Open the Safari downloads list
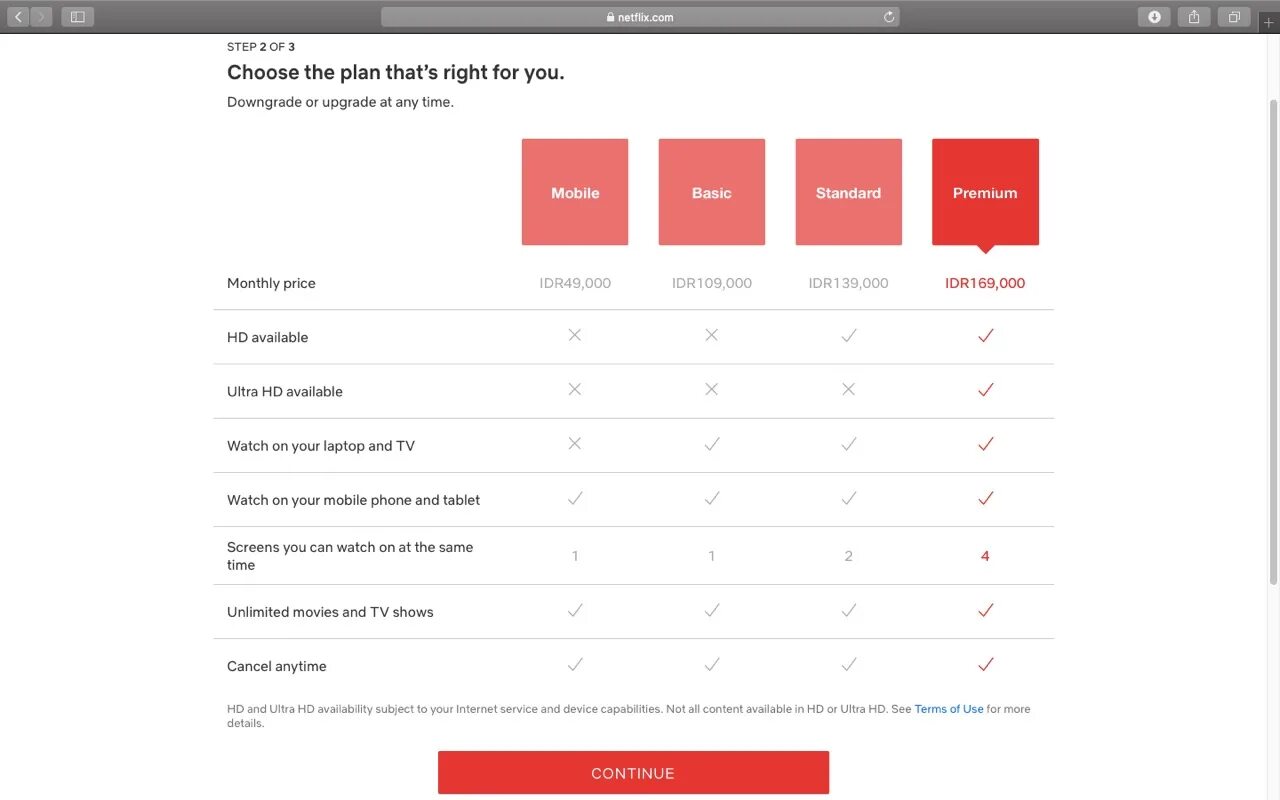The image size is (1280, 800). (1154, 17)
